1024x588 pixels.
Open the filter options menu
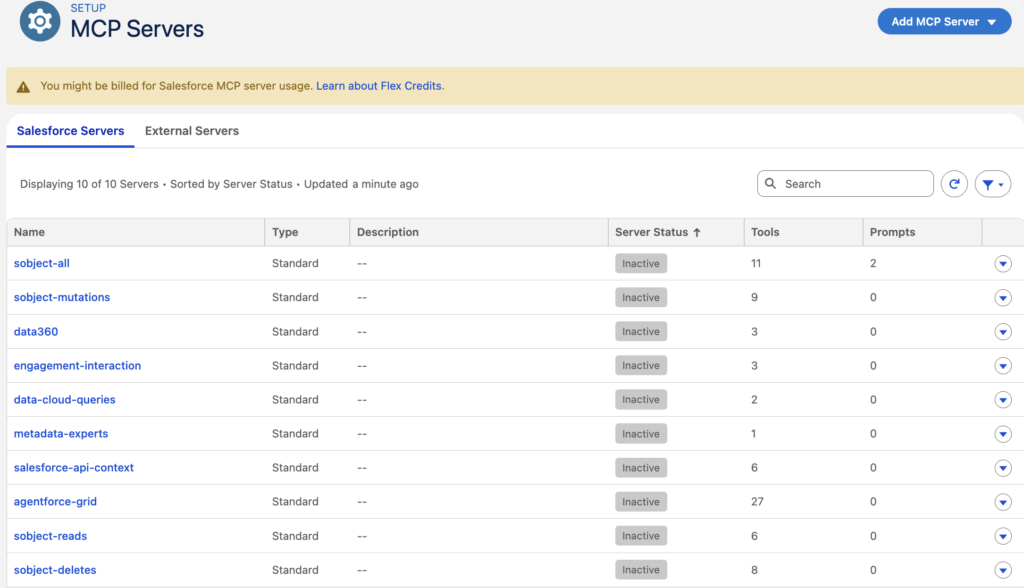point(993,184)
